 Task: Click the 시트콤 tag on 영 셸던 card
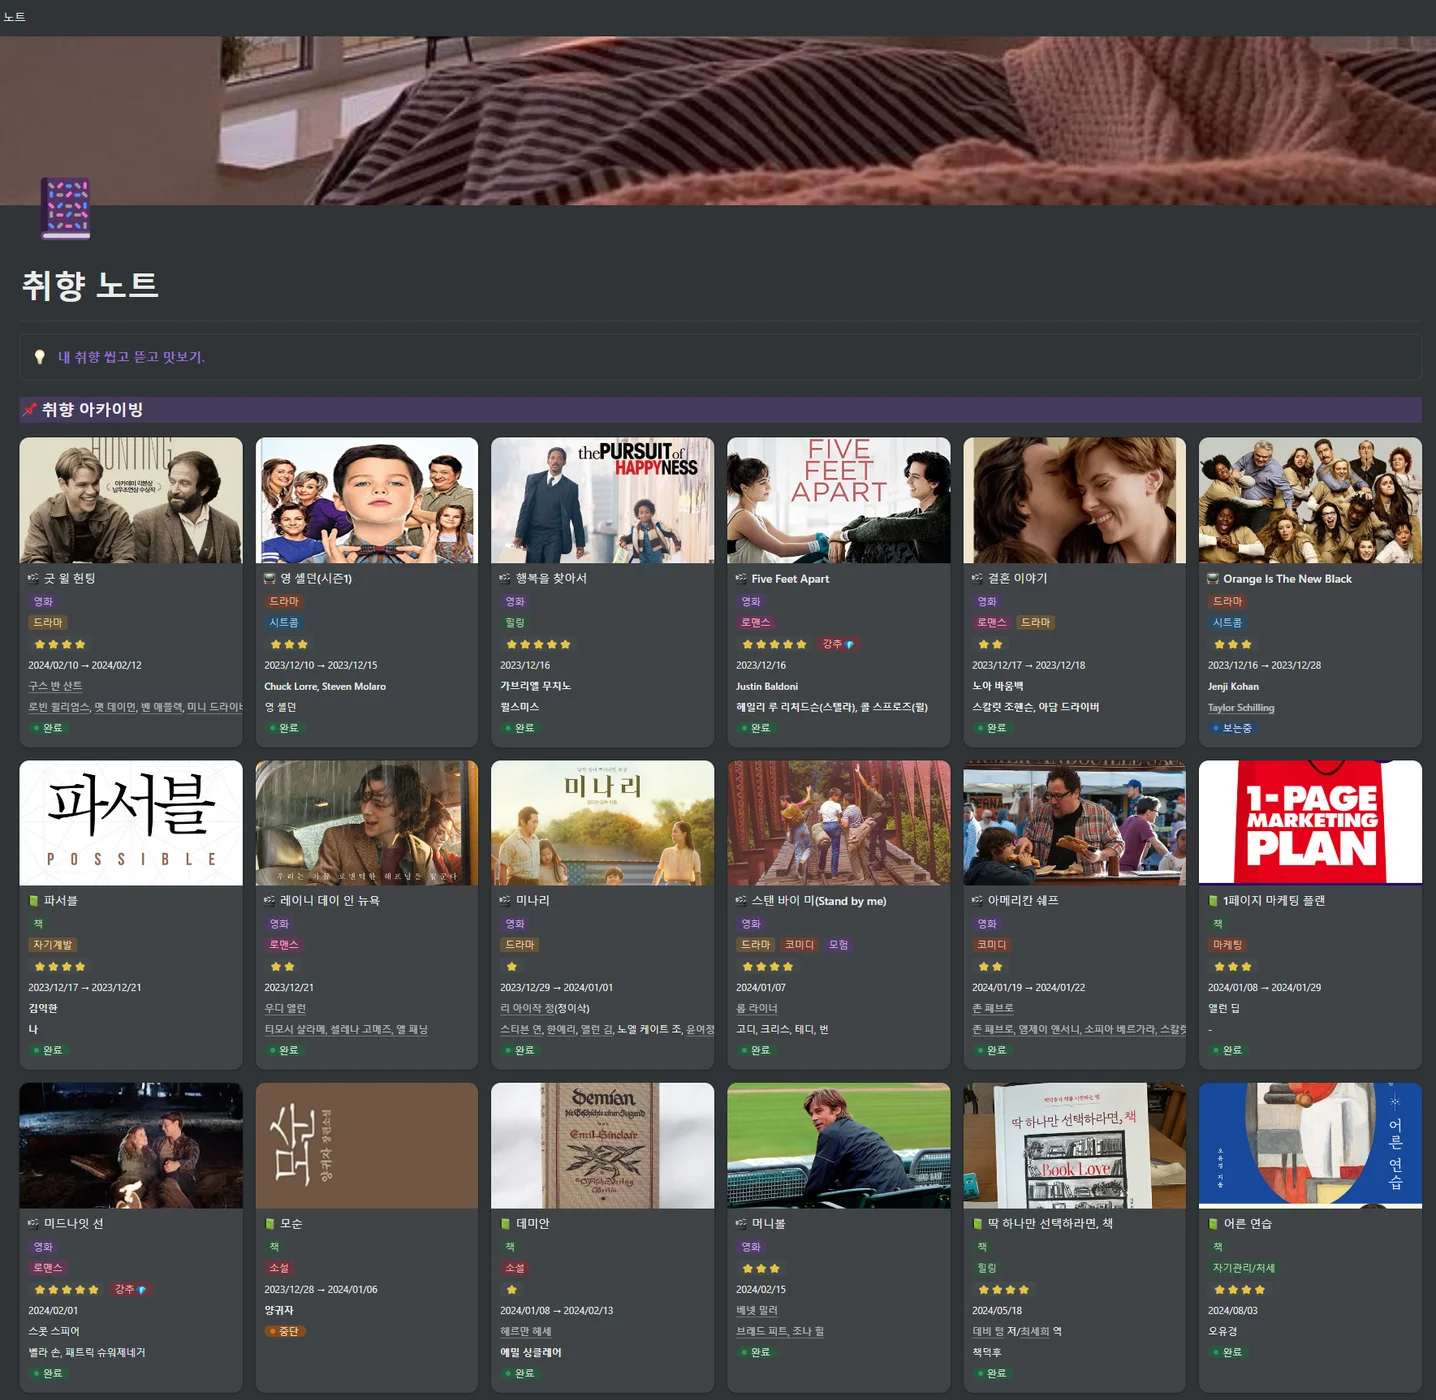(x=284, y=622)
